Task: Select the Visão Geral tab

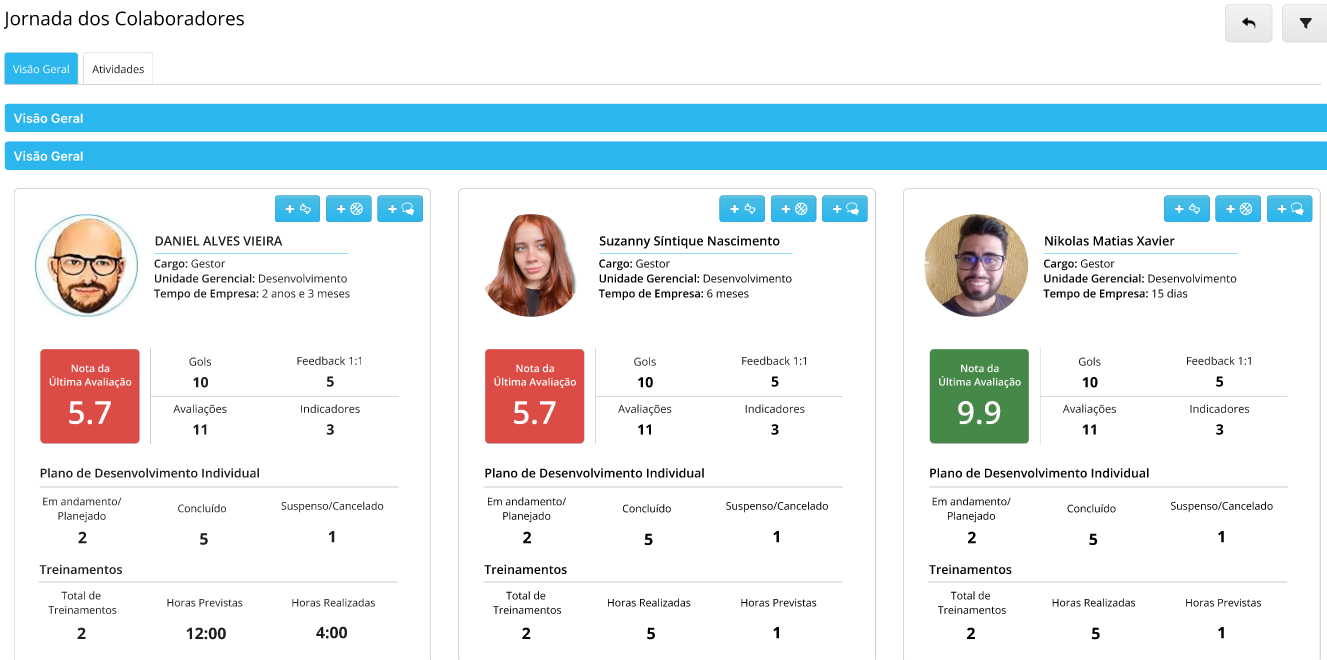Action: tap(41, 69)
